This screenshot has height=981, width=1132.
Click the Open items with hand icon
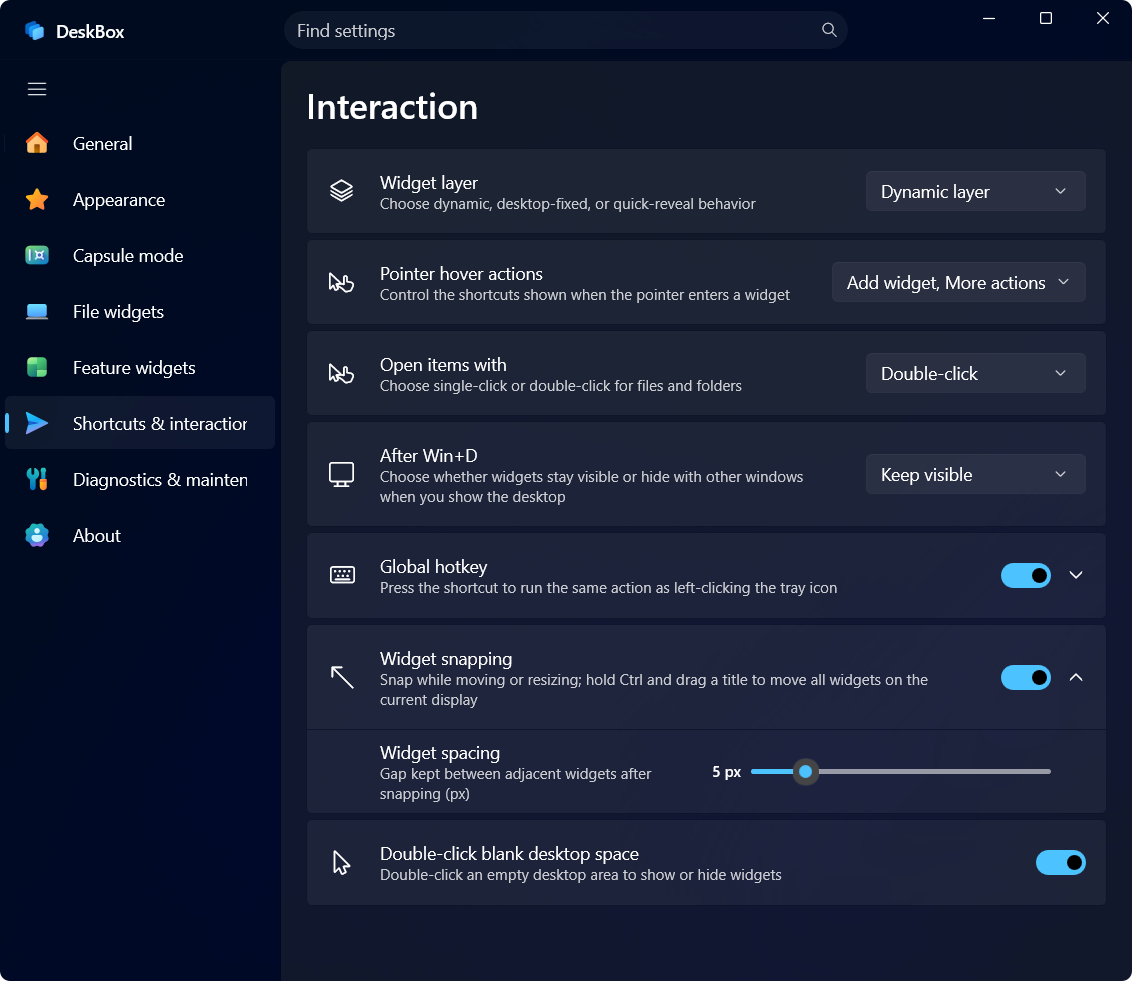pyautogui.click(x=341, y=373)
